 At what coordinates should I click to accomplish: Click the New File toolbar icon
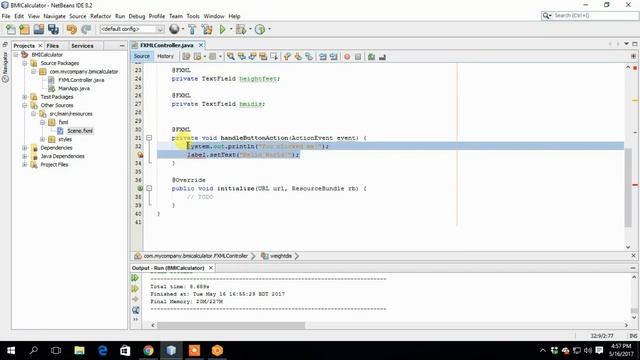[11, 29]
